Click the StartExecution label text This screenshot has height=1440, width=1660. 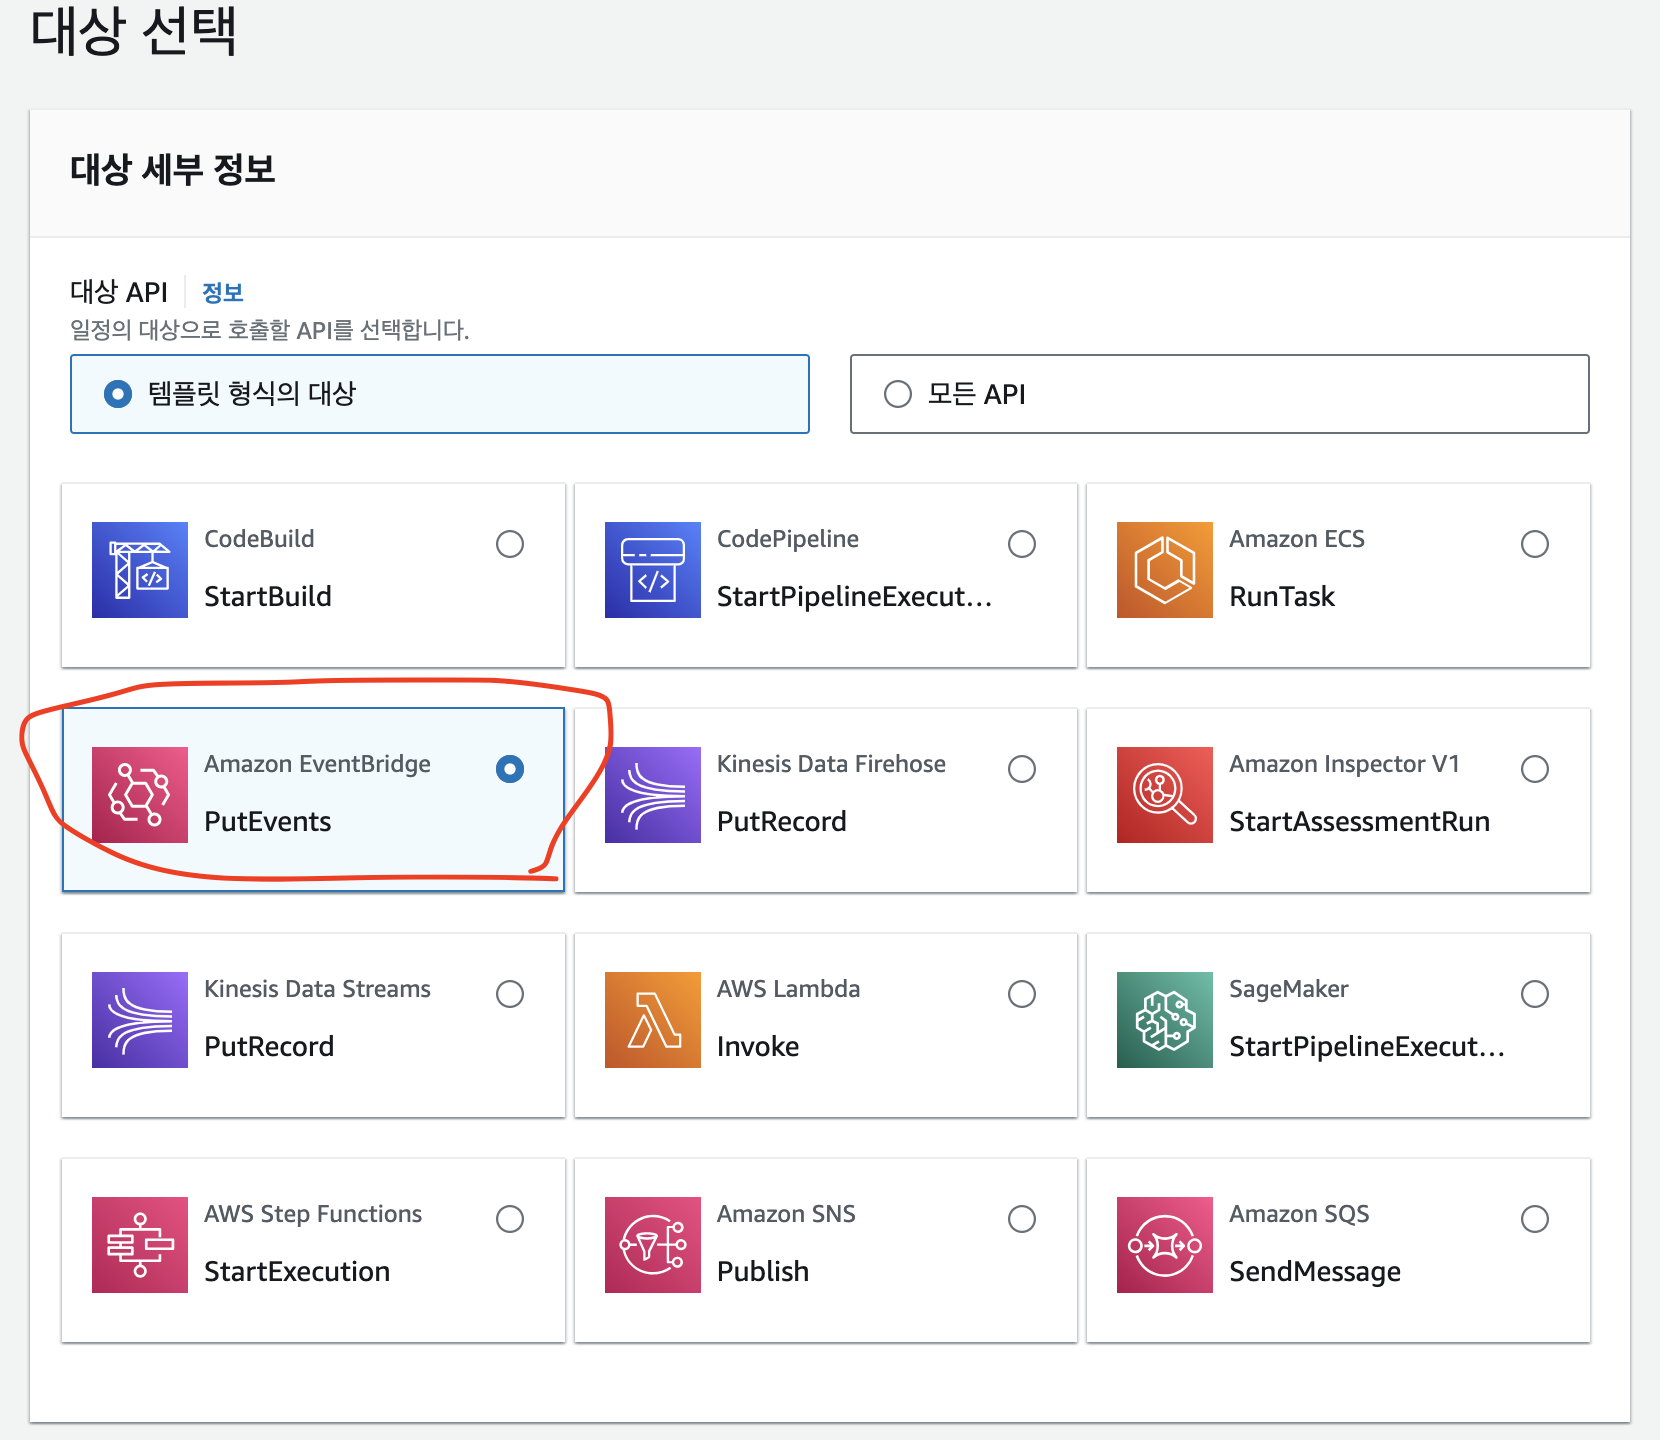(297, 1272)
